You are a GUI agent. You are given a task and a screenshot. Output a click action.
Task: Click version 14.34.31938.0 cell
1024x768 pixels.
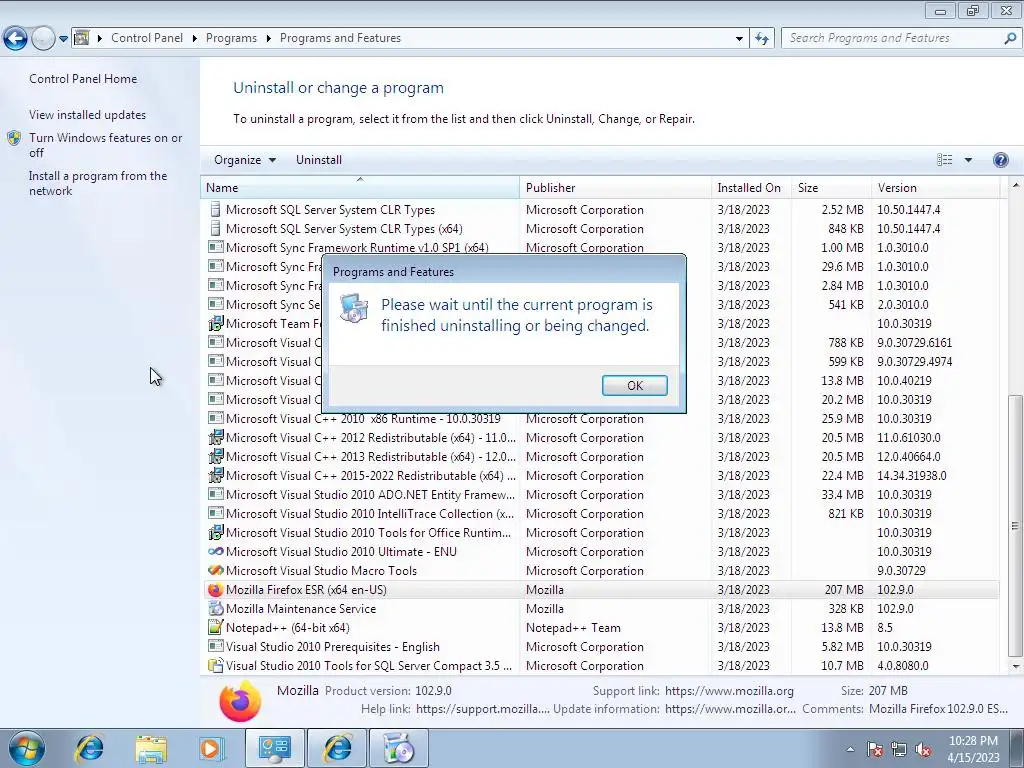click(912, 476)
